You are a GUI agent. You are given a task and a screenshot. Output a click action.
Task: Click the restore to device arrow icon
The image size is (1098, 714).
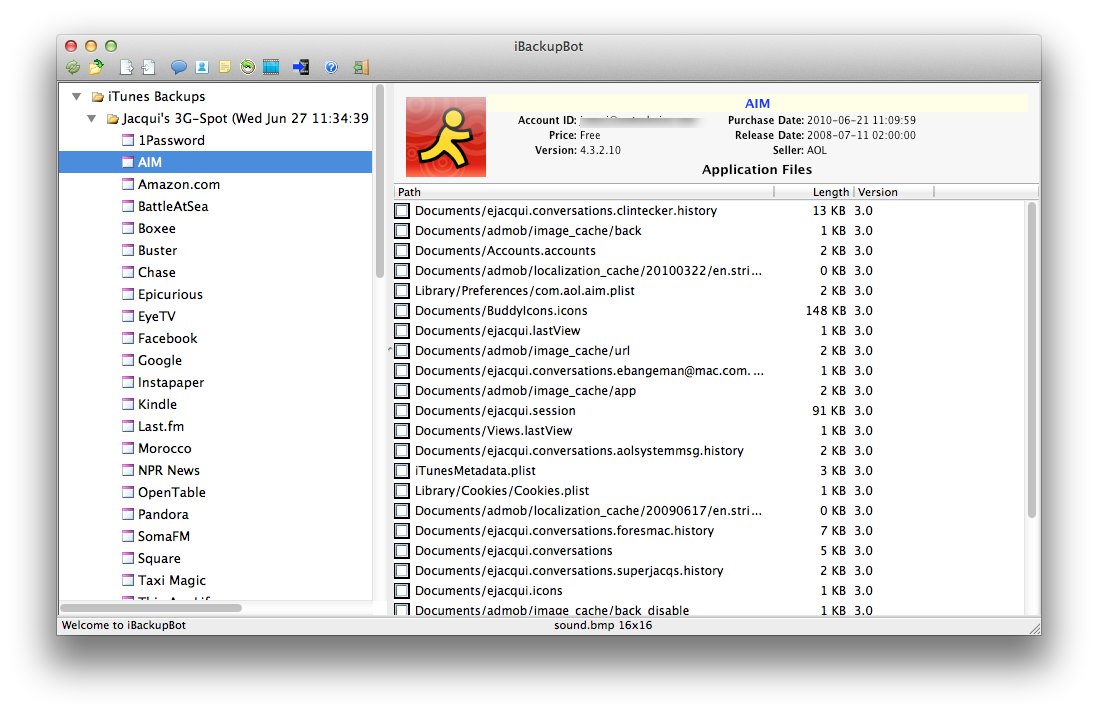301,67
